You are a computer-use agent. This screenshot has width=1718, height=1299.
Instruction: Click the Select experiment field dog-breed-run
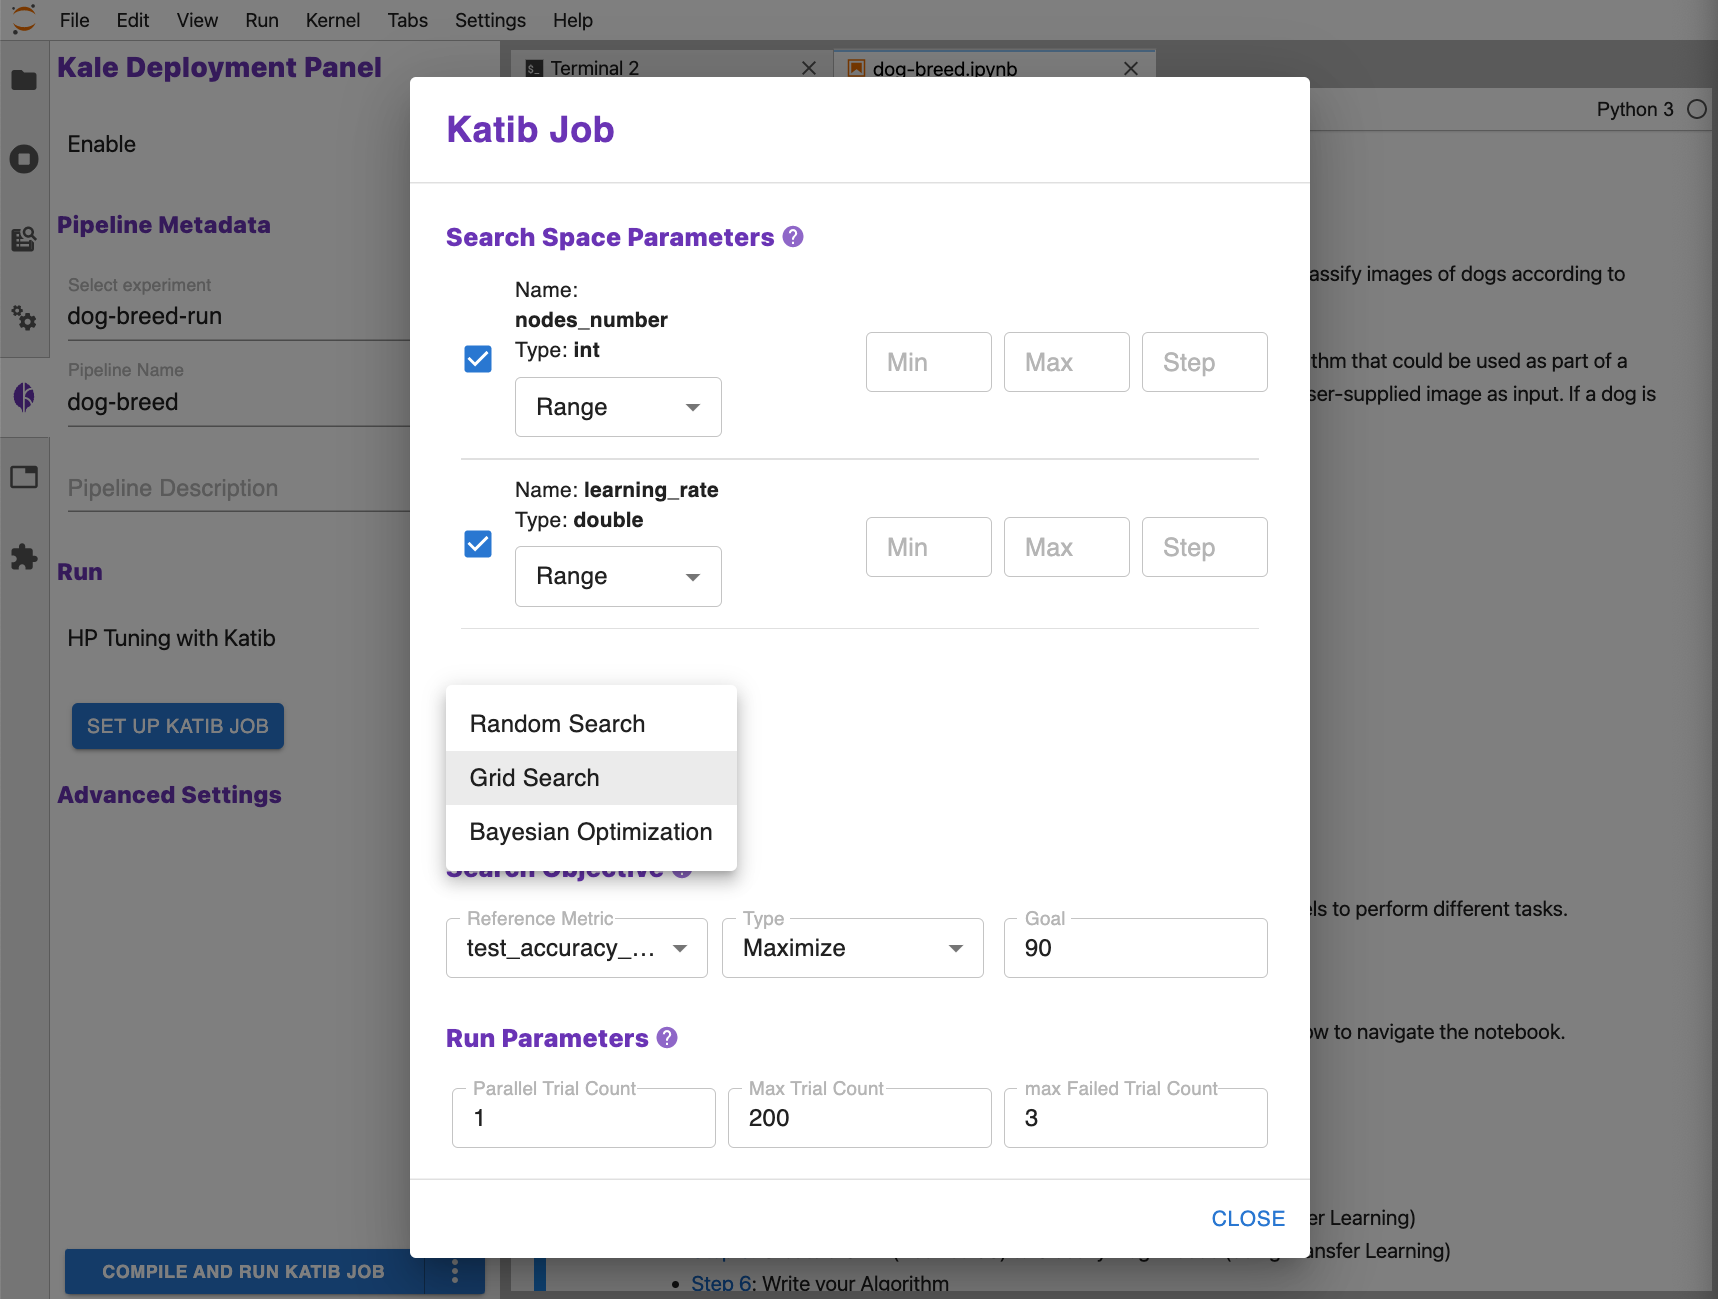click(x=238, y=316)
